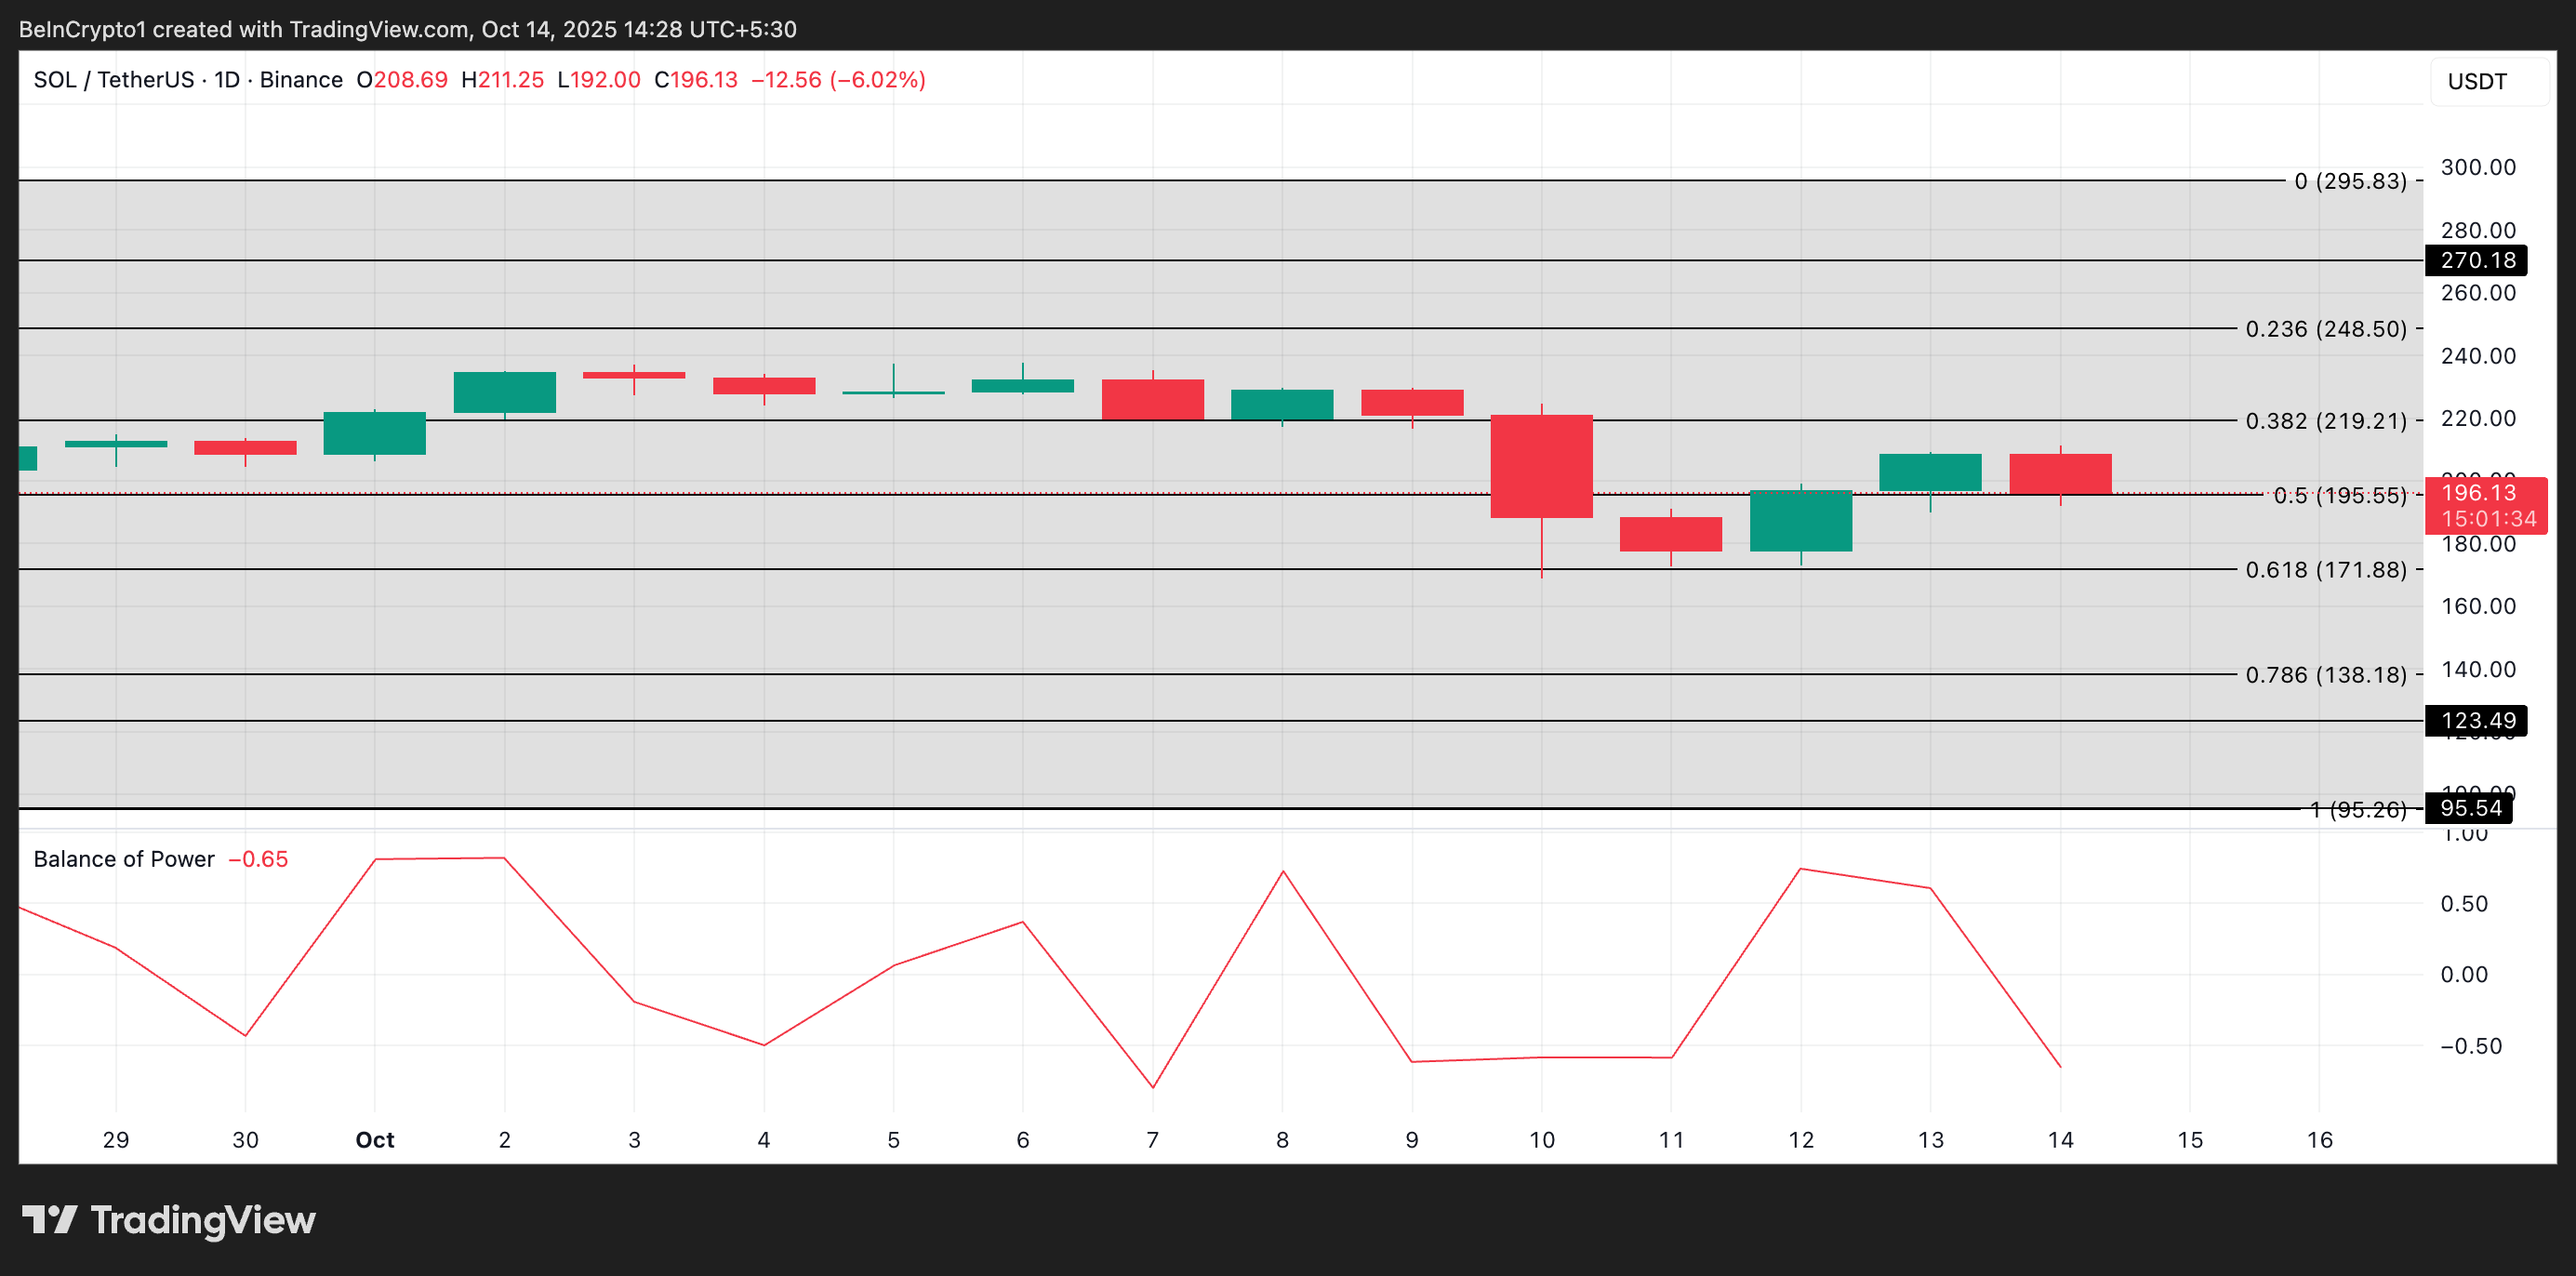Click the 95.54 price axis label

(2469, 808)
